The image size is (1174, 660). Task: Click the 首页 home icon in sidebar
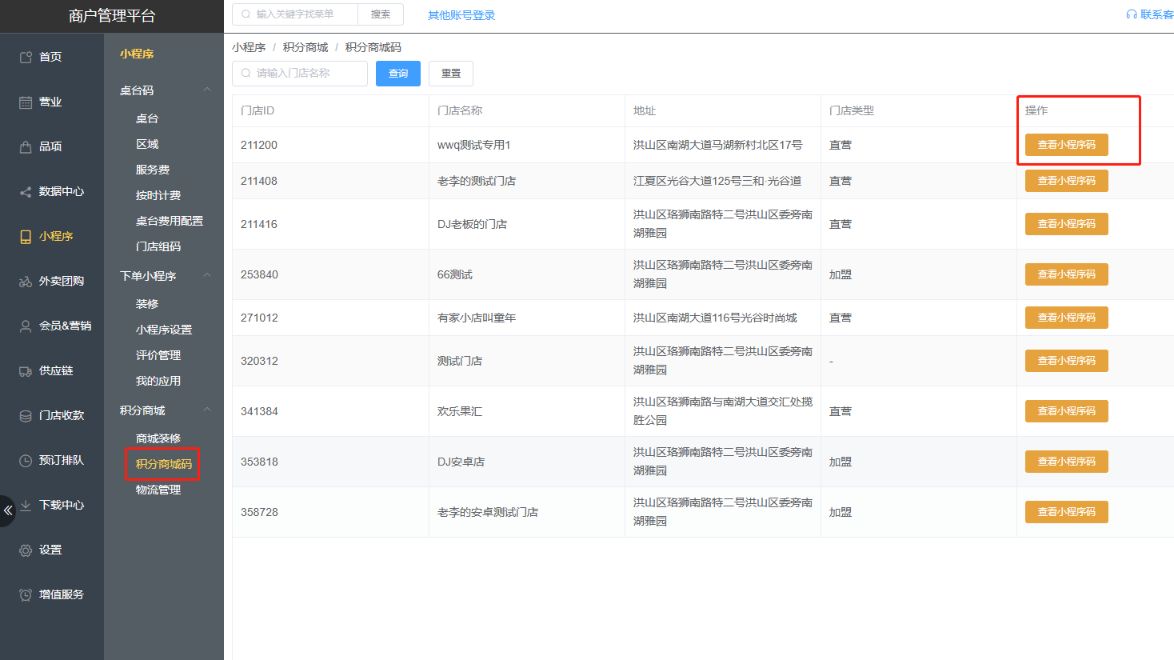tap(25, 57)
